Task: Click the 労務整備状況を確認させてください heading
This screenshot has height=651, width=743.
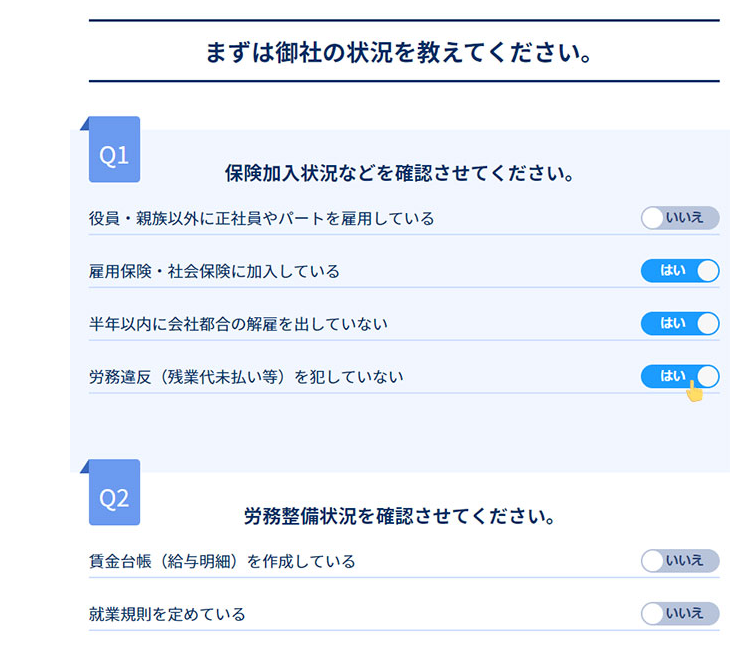Action: [399, 516]
